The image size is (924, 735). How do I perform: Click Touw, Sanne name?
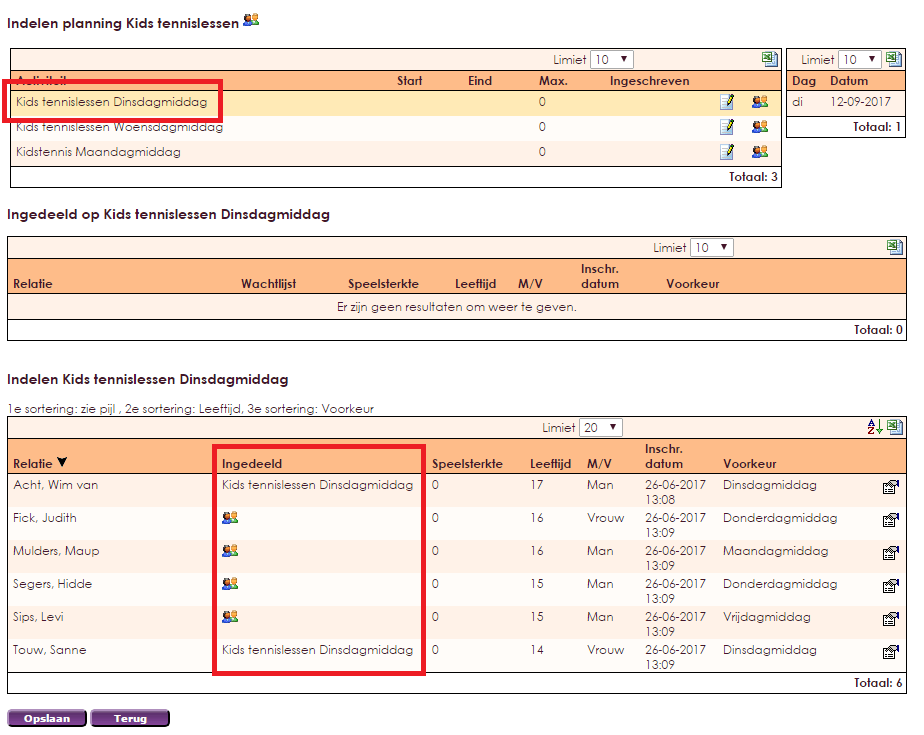50,650
